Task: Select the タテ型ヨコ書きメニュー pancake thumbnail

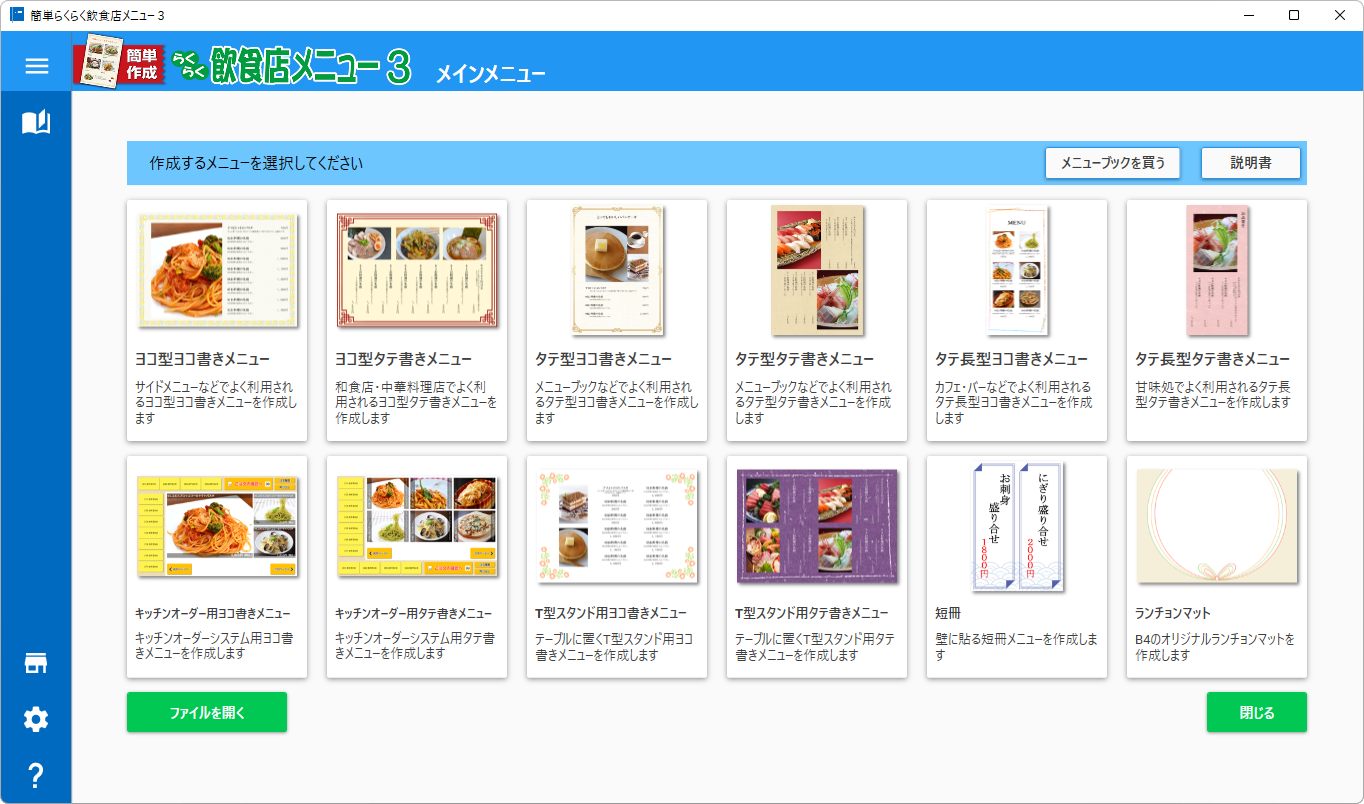Action: click(617, 270)
